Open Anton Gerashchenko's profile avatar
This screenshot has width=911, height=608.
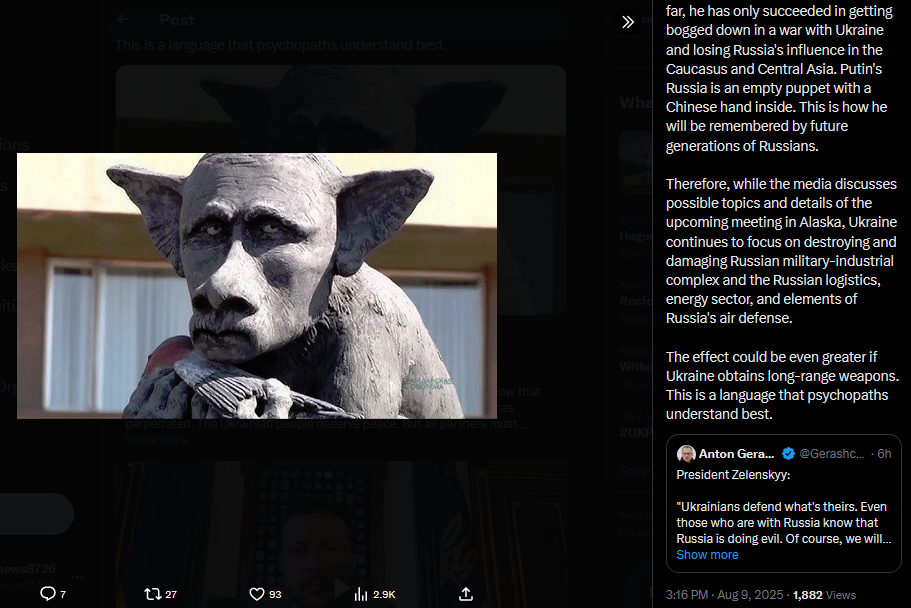point(686,453)
